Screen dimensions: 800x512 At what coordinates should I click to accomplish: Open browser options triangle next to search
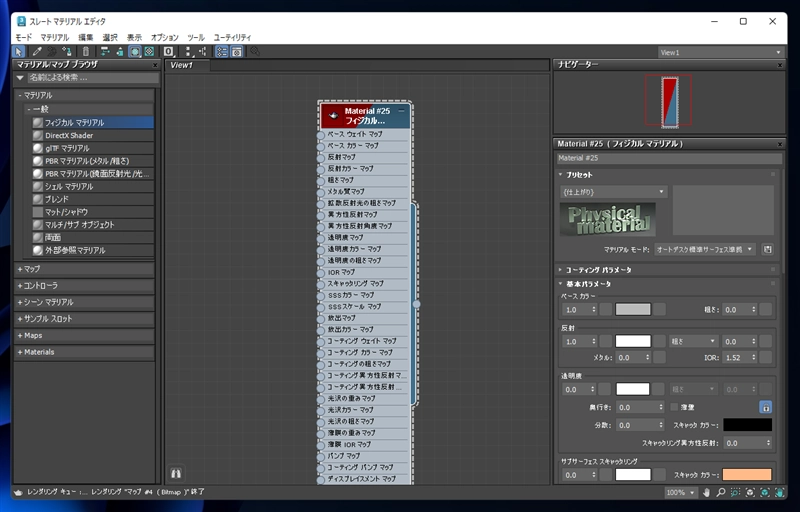point(20,78)
